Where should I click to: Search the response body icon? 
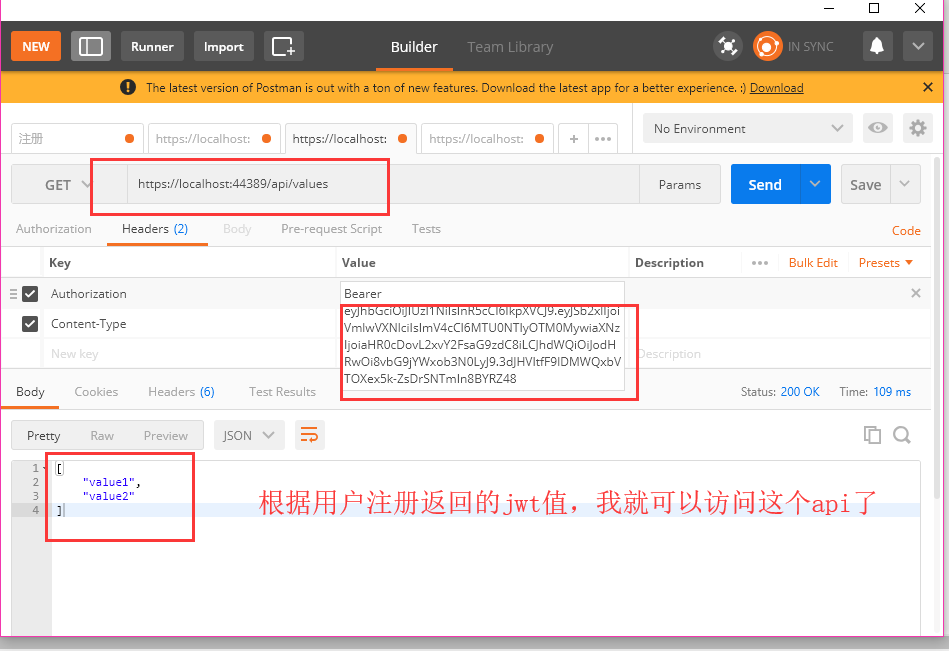(x=902, y=435)
